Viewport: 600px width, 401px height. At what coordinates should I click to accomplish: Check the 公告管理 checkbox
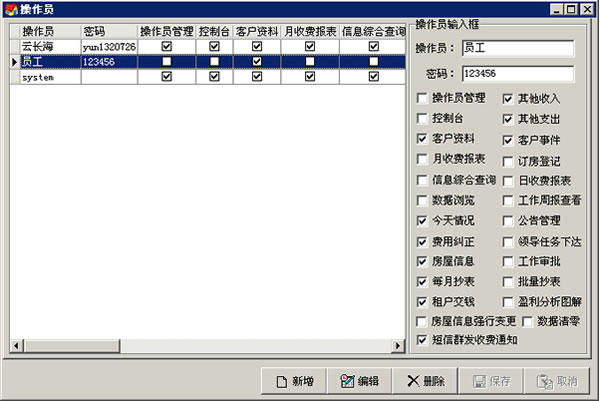click(508, 221)
